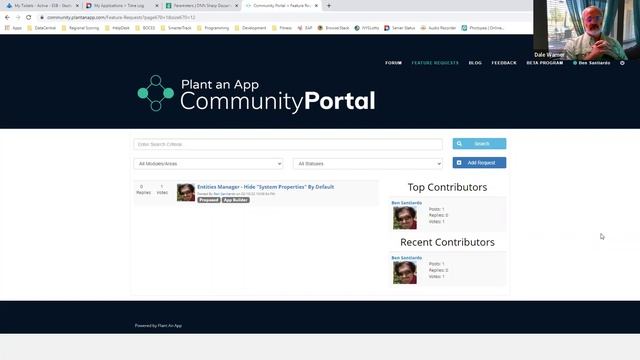
Task: Click the Proposed status tag
Action: pos(209,200)
